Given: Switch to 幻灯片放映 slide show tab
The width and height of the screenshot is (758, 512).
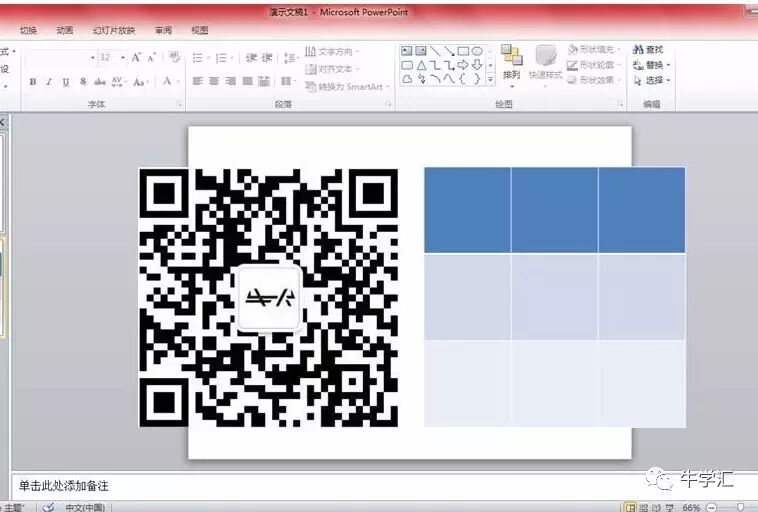Looking at the screenshot, I should [x=114, y=30].
